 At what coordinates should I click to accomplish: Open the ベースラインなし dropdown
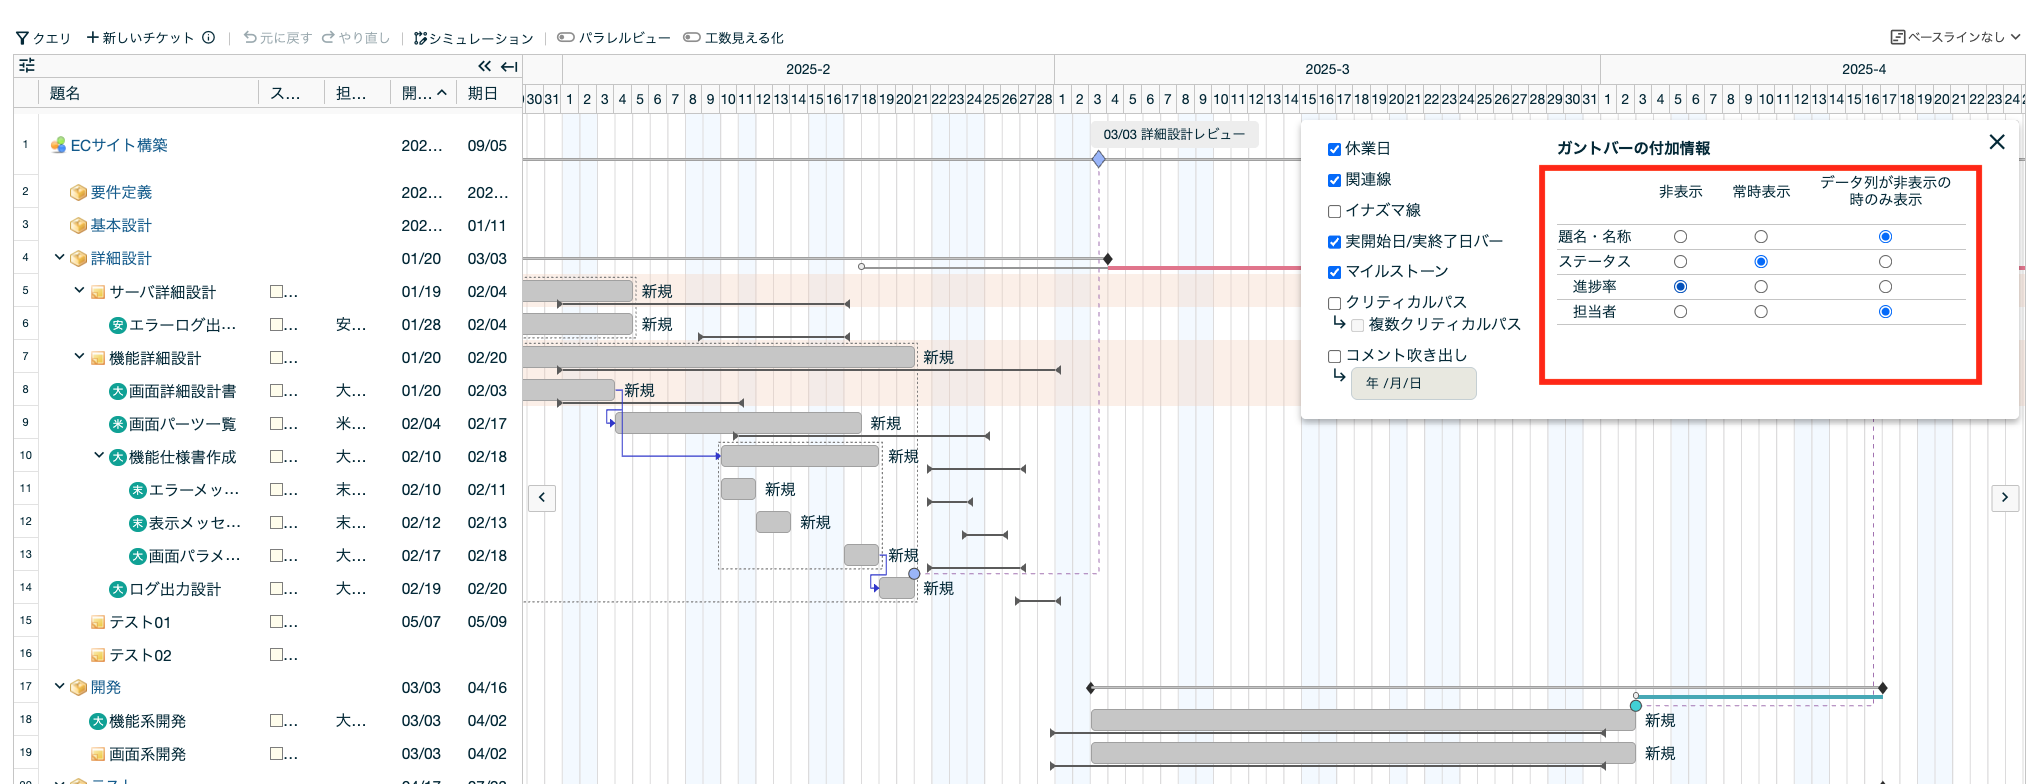pyautogui.click(x=1955, y=38)
